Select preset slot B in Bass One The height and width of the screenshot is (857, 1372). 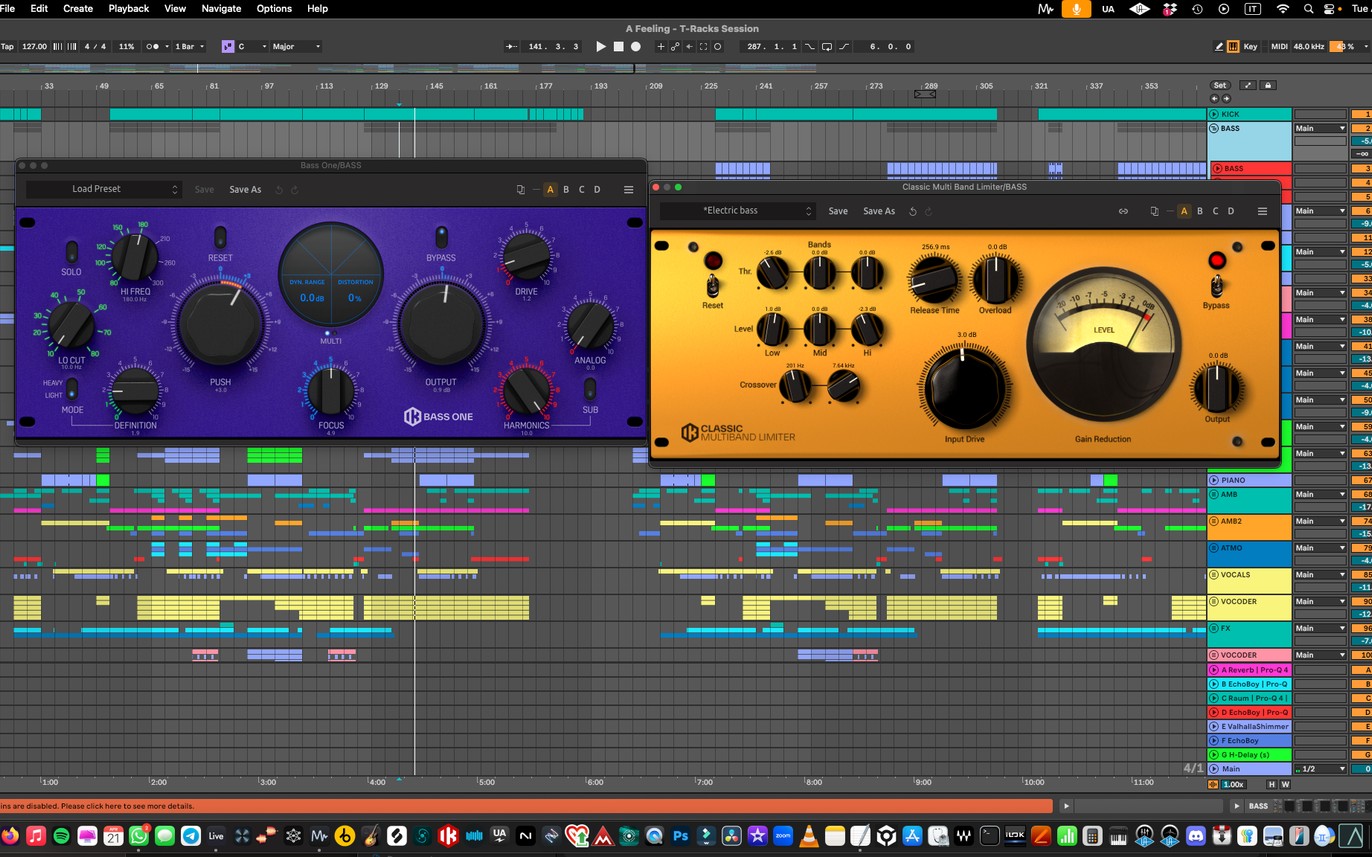[566, 189]
